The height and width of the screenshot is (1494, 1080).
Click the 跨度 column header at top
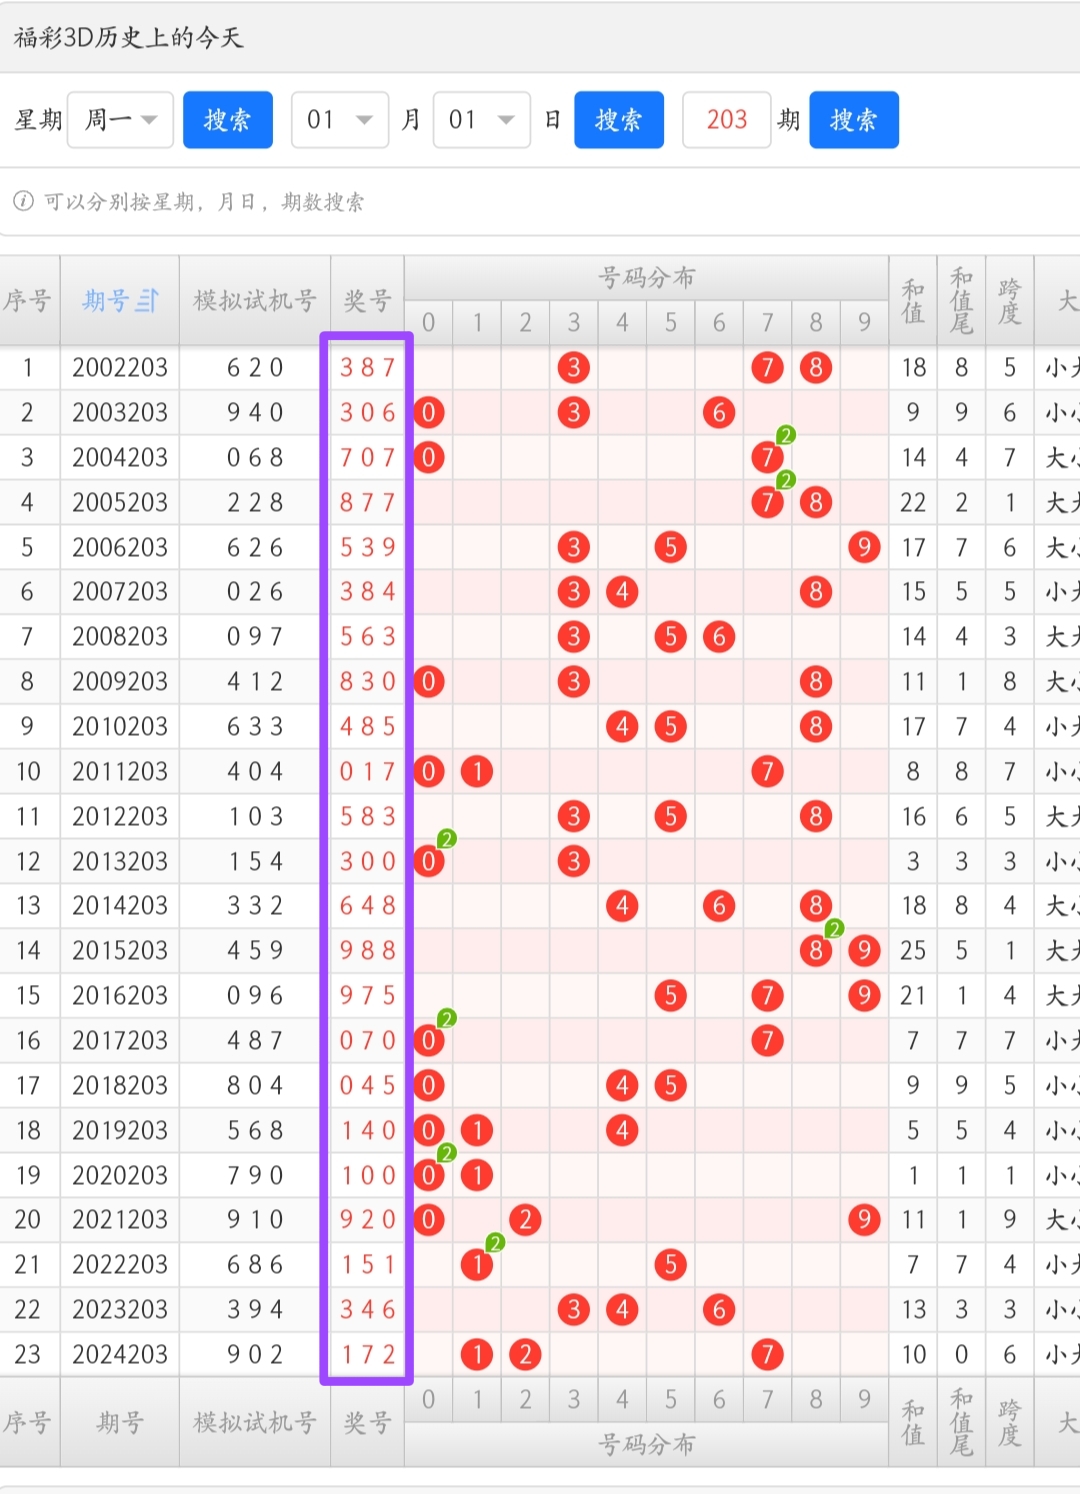(x=1009, y=301)
